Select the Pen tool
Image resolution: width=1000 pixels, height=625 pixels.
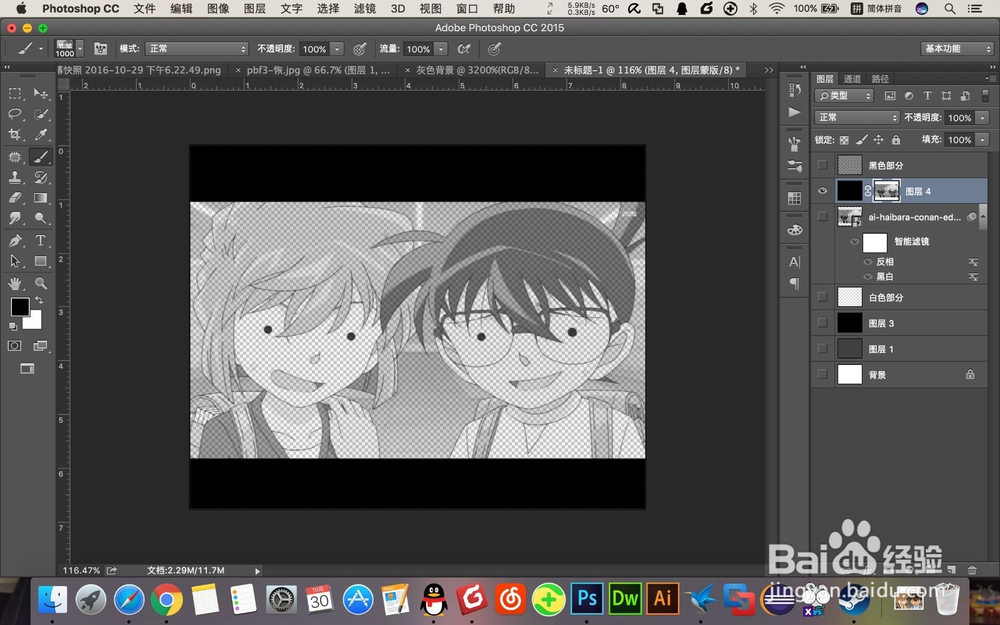15,240
